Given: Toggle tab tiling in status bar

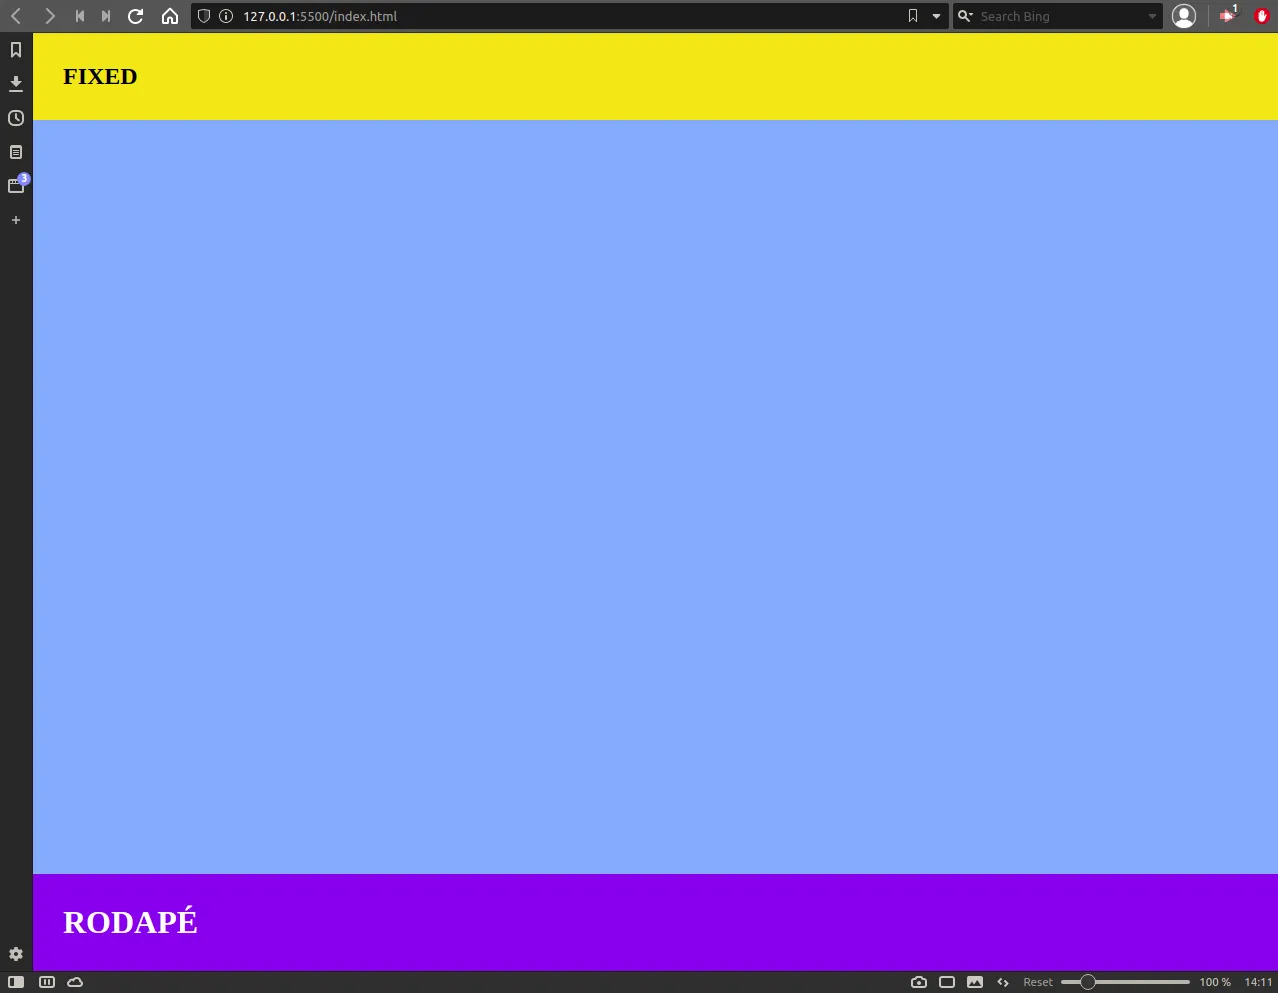Looking at the screenshot, I should (947, 982).
